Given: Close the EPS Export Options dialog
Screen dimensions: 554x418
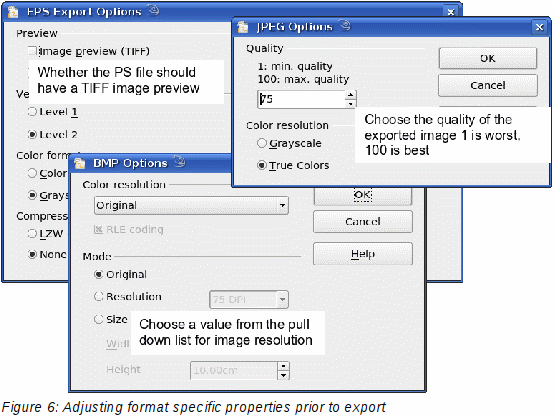Looking at the screenshot, I should (x=450, y=12).
